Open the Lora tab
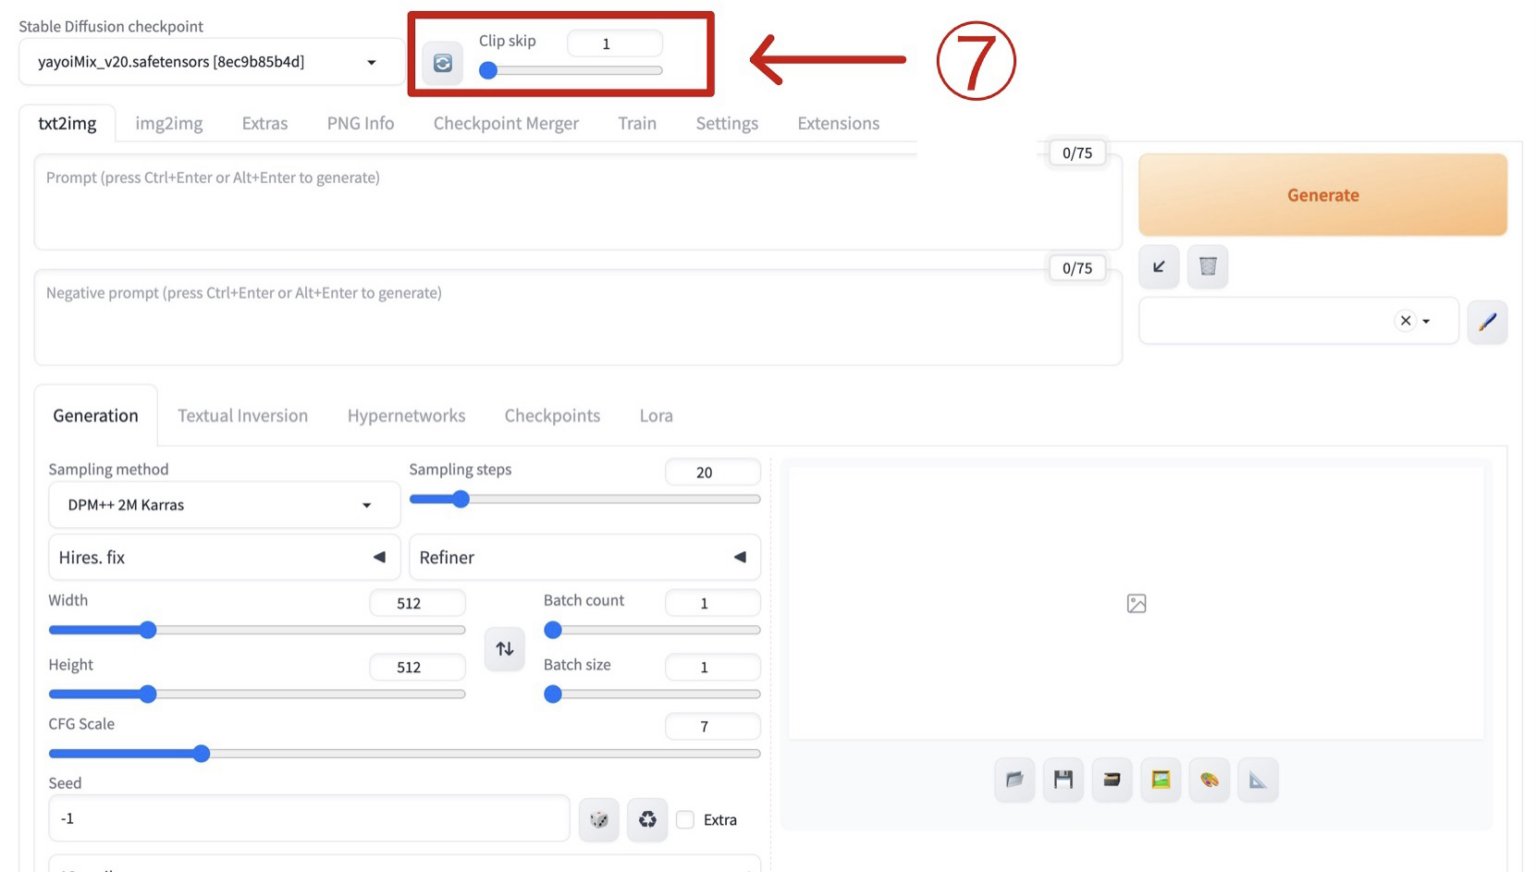 (x=656, y=416)
